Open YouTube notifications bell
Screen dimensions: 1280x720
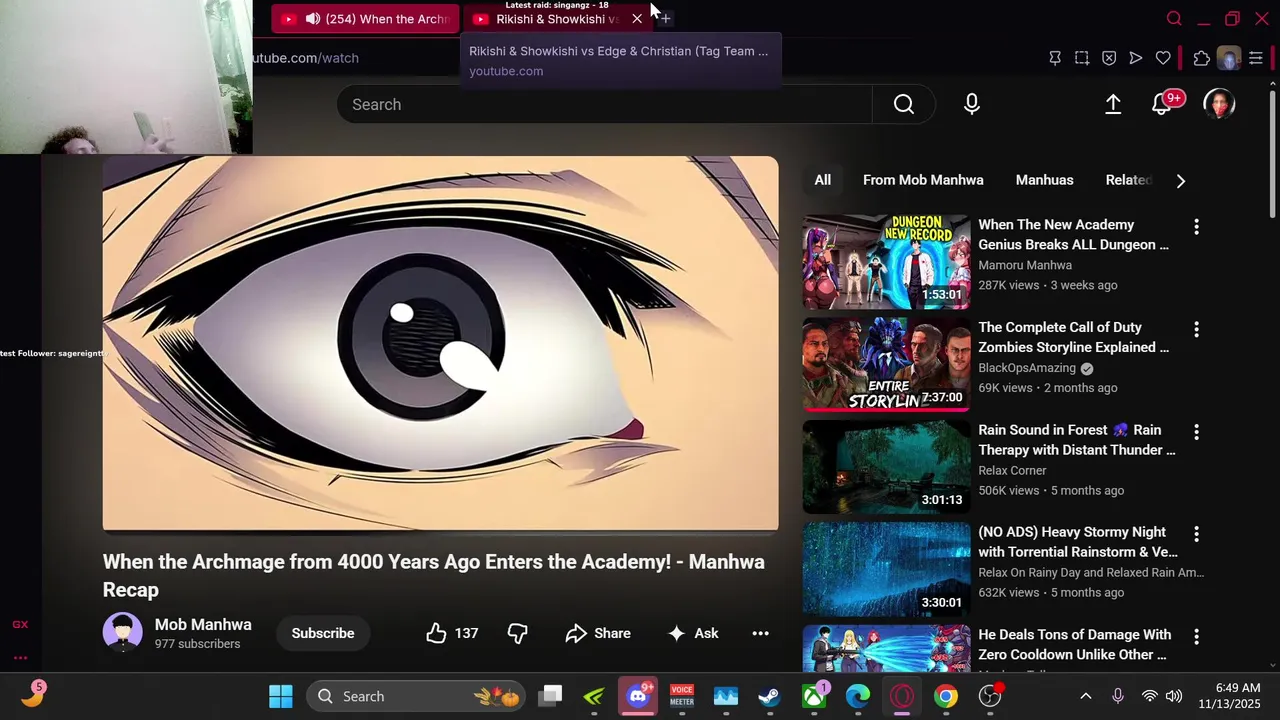coord(1162,104)
